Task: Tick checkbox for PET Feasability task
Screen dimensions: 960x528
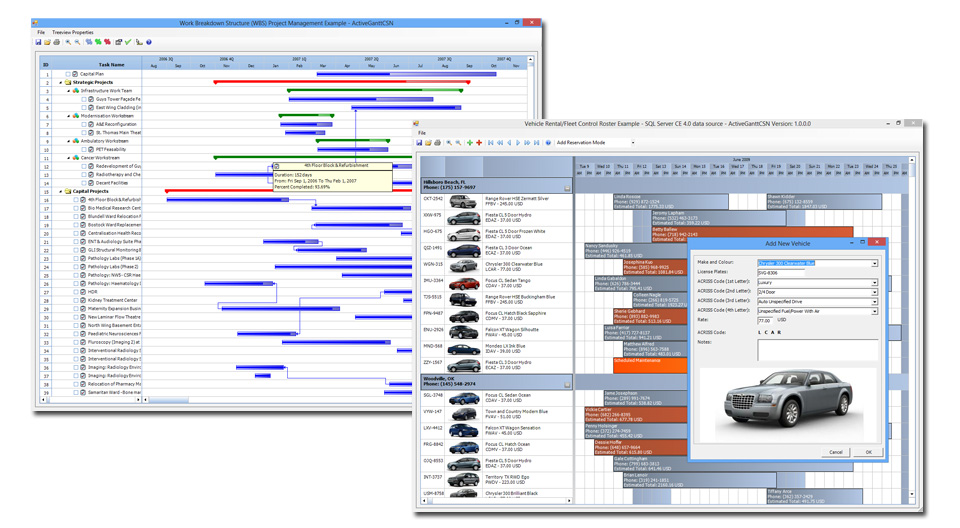Action: pos(84,149)
